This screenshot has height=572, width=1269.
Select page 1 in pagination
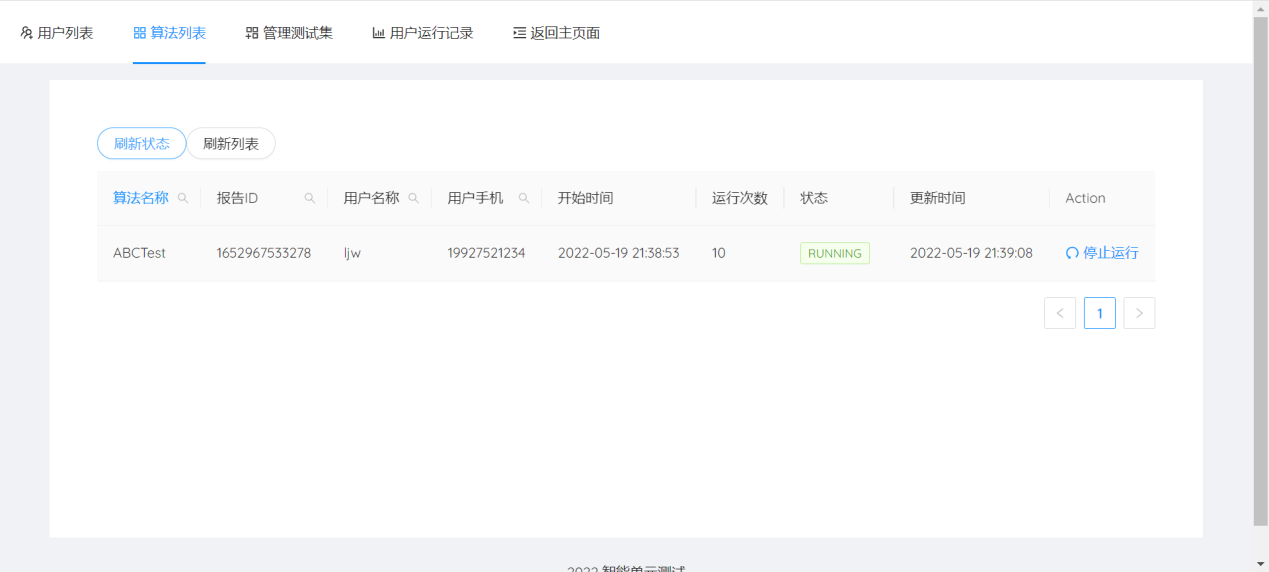click(x=1100, y=313)
